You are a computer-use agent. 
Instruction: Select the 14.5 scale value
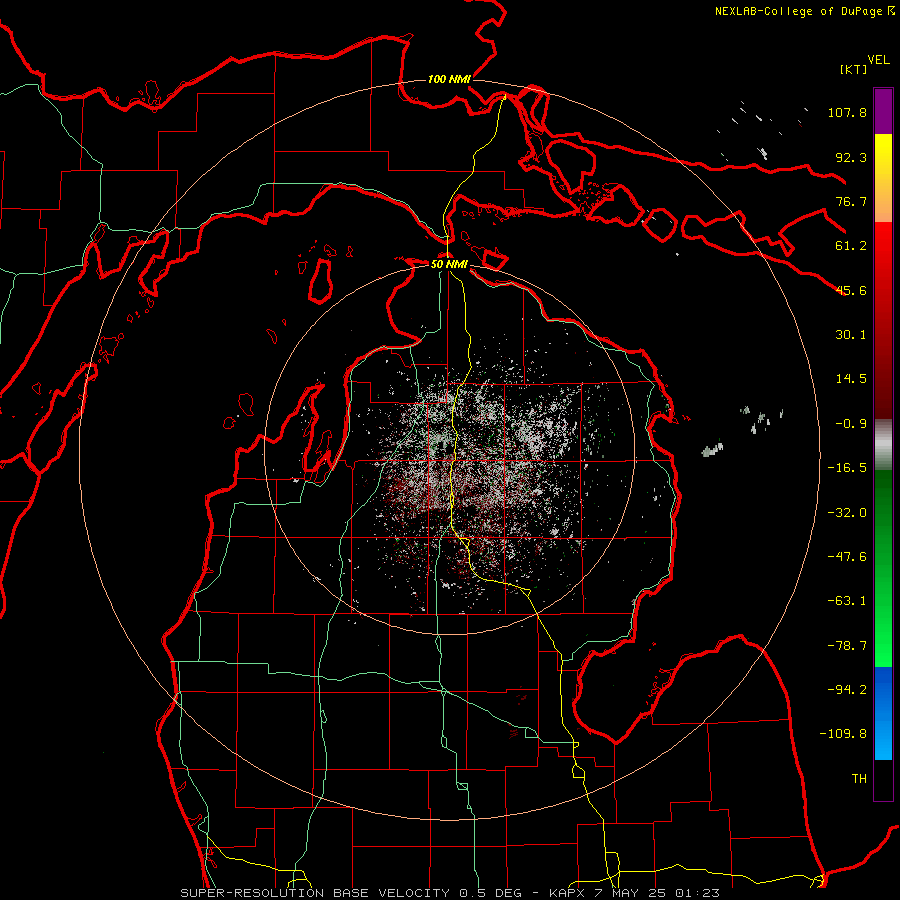851,379
